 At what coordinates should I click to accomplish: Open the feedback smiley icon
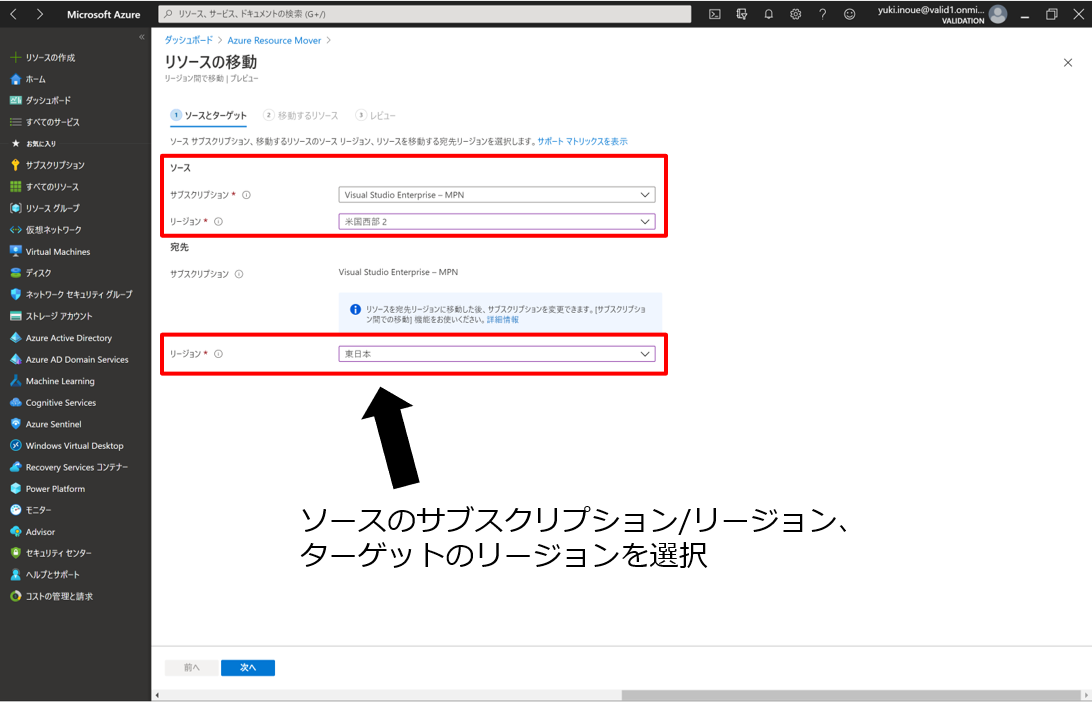pyautogui.click(x=850, y=14)
